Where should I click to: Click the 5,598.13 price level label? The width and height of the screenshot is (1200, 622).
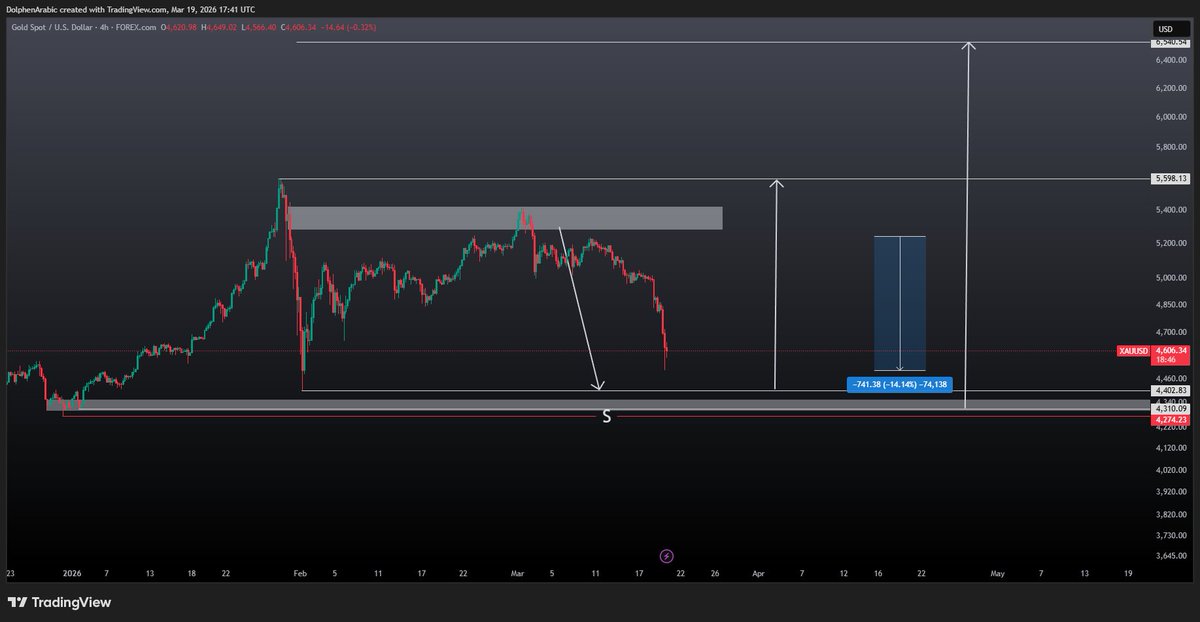(x=1170, y=179)
